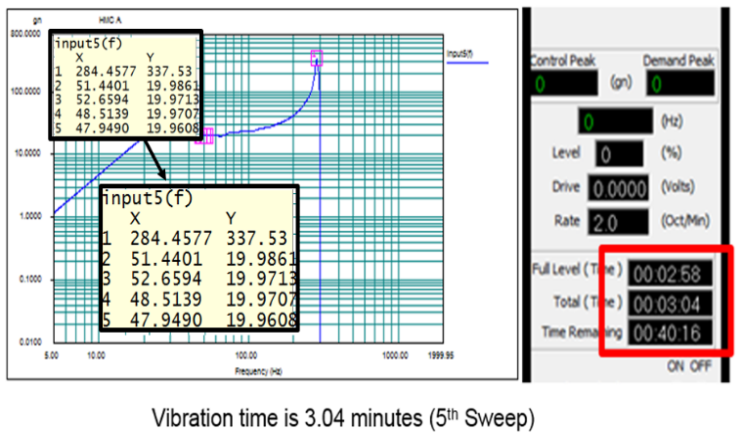Image resolution: width=745 pixels, height=440 pixels.
Task: Select row 1 in the enlarged input5(f) table
Action: pyautogui.click(x=200, y=238)
